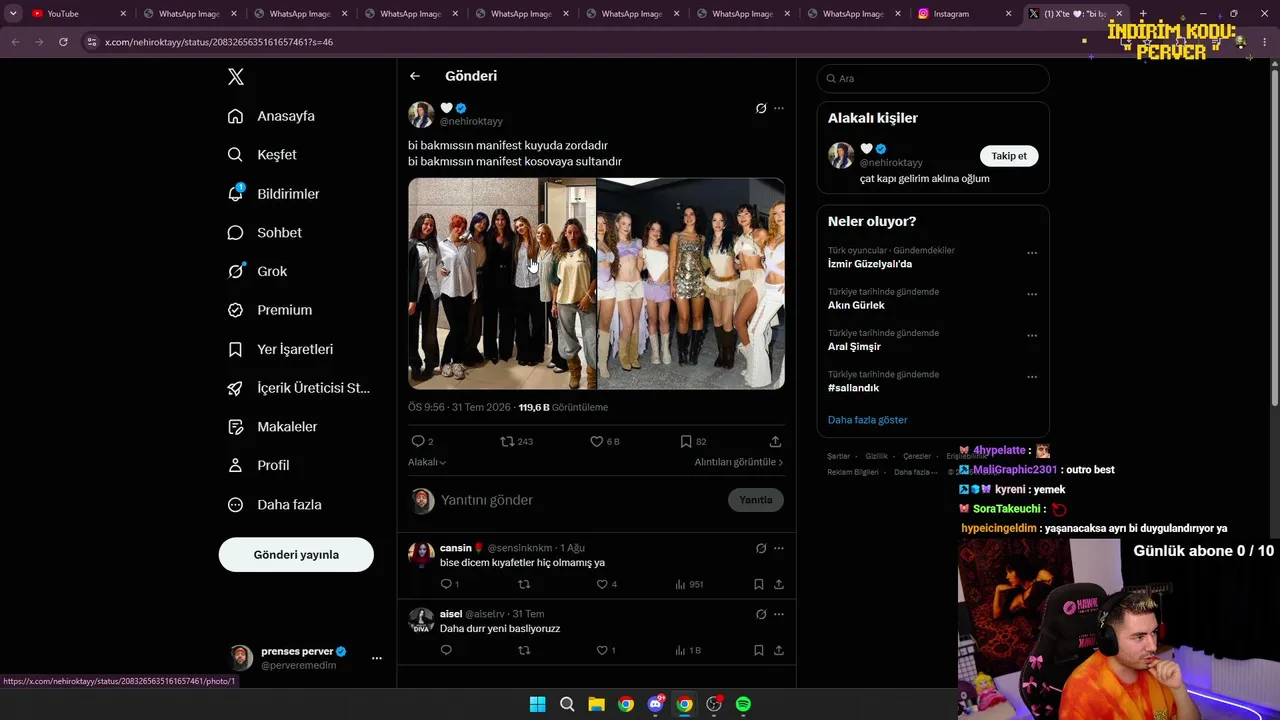
Task: Open Grok icon on cansin's comment
Action: coord(761,548)
